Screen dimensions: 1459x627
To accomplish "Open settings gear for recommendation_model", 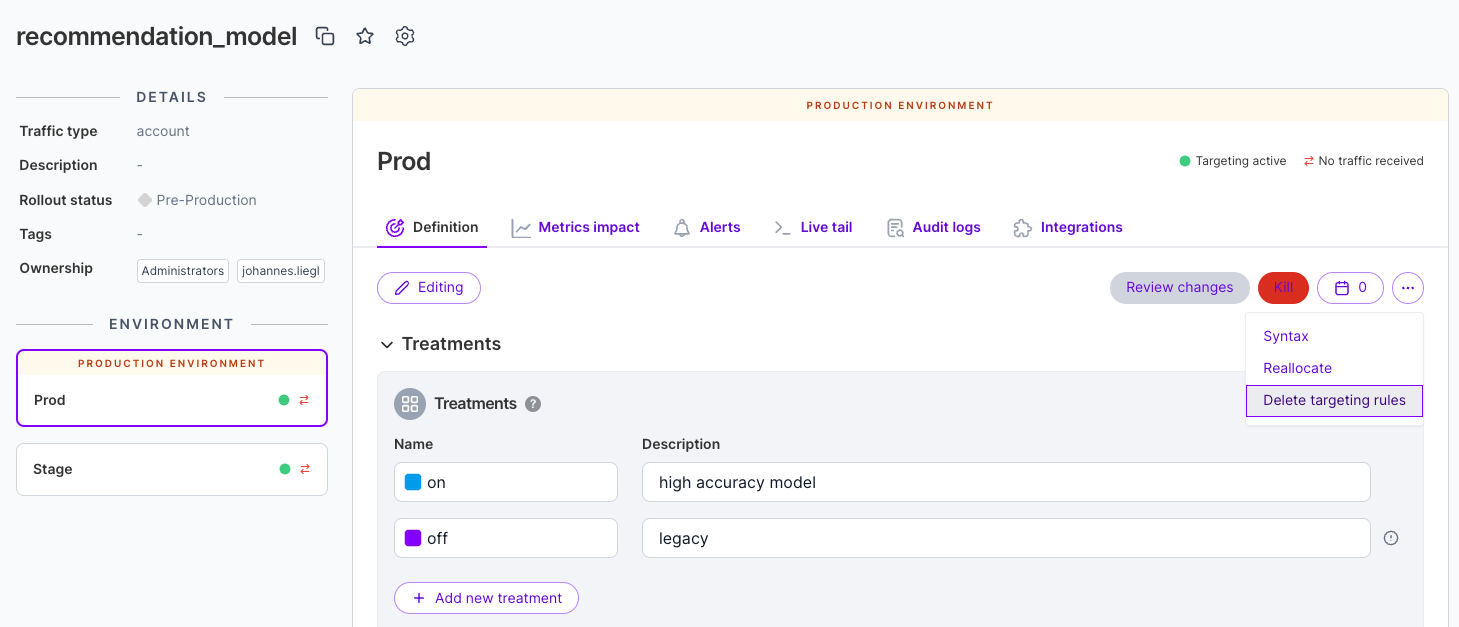I will [405, 36].
